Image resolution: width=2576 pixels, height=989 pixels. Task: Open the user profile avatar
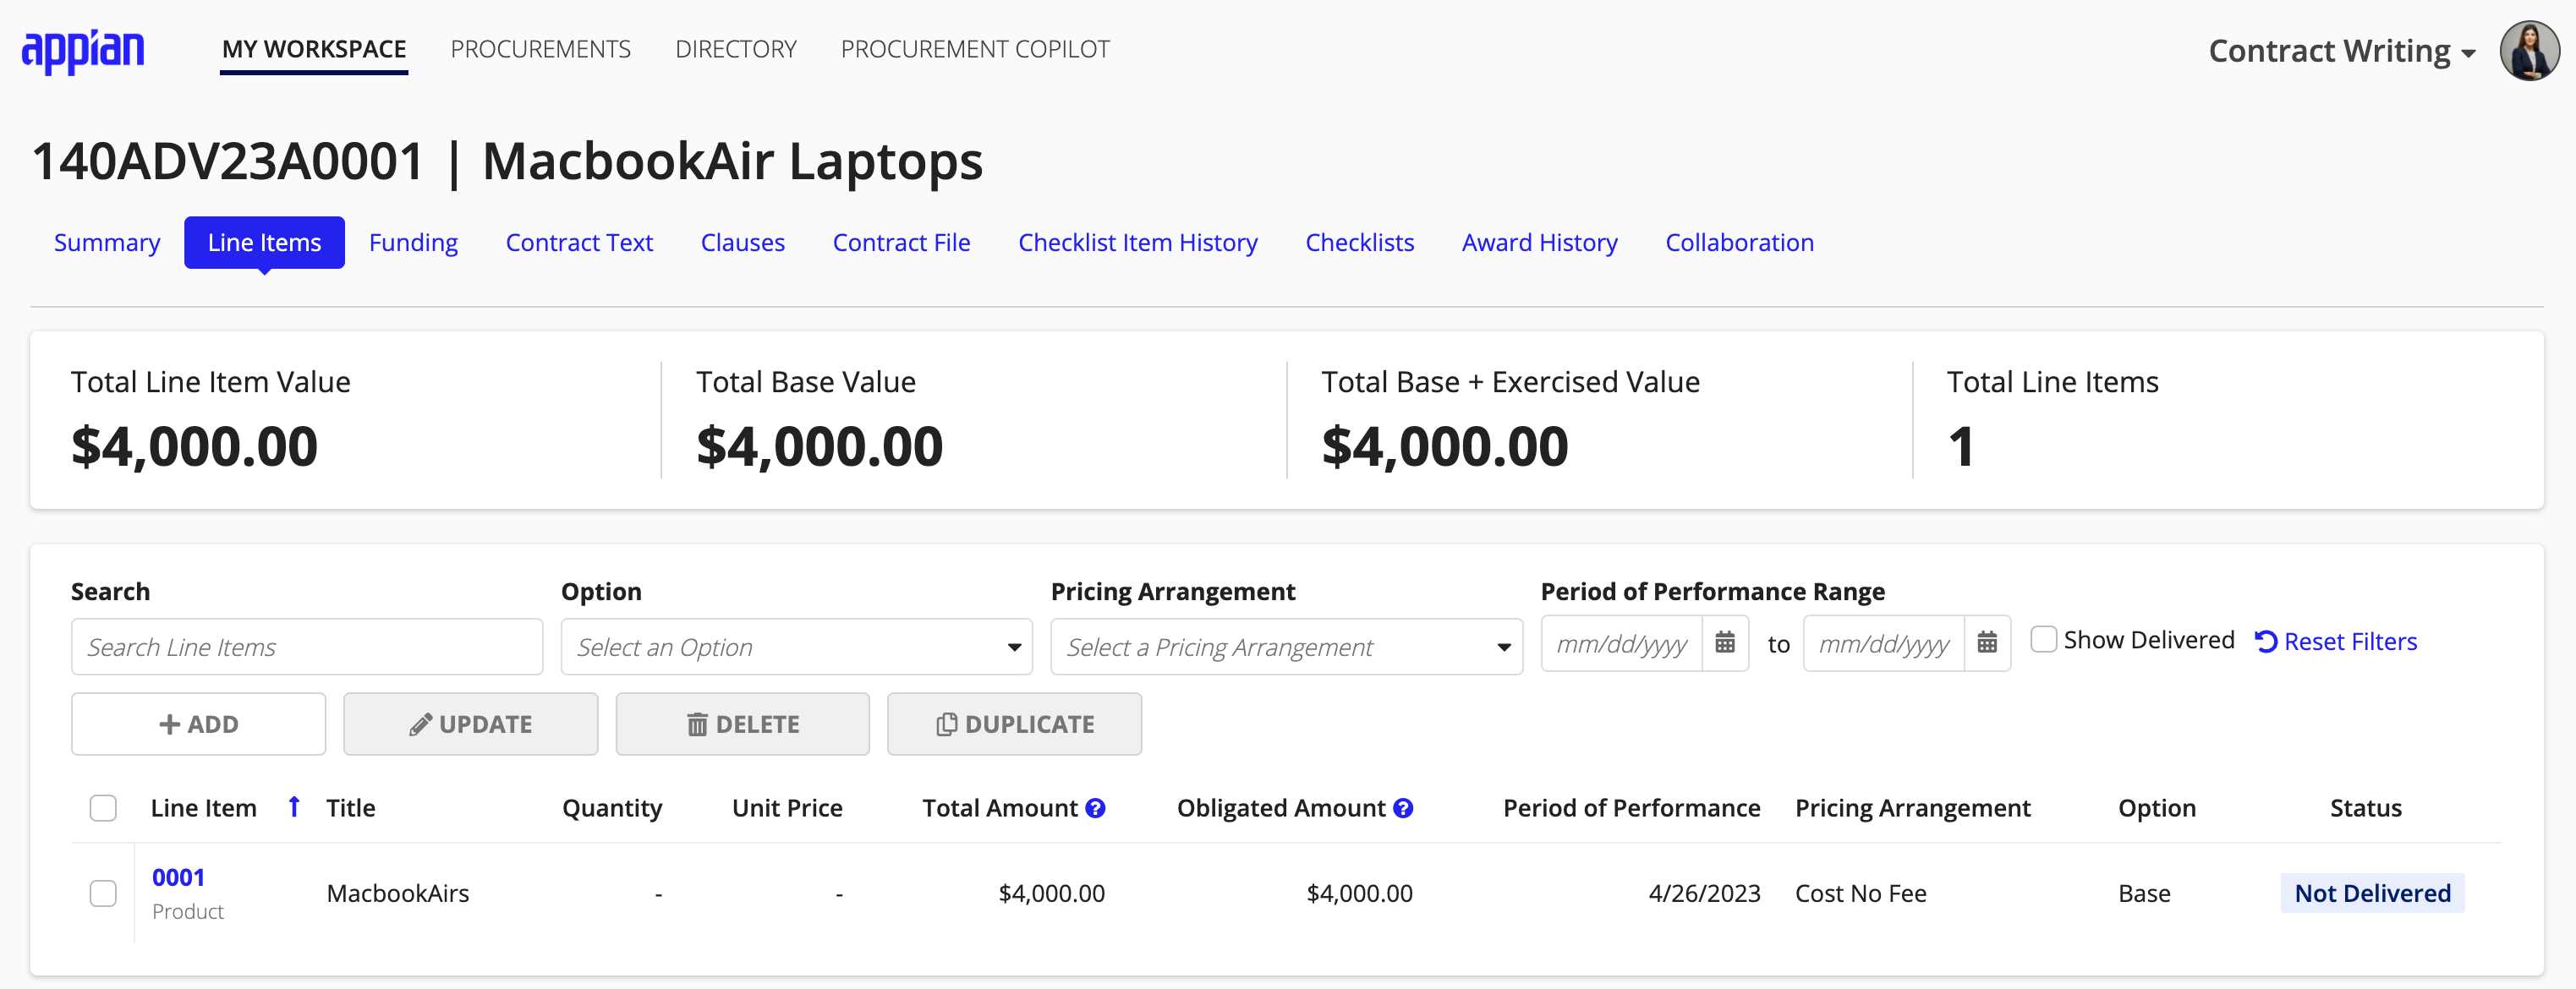(x=2529, y=50)
